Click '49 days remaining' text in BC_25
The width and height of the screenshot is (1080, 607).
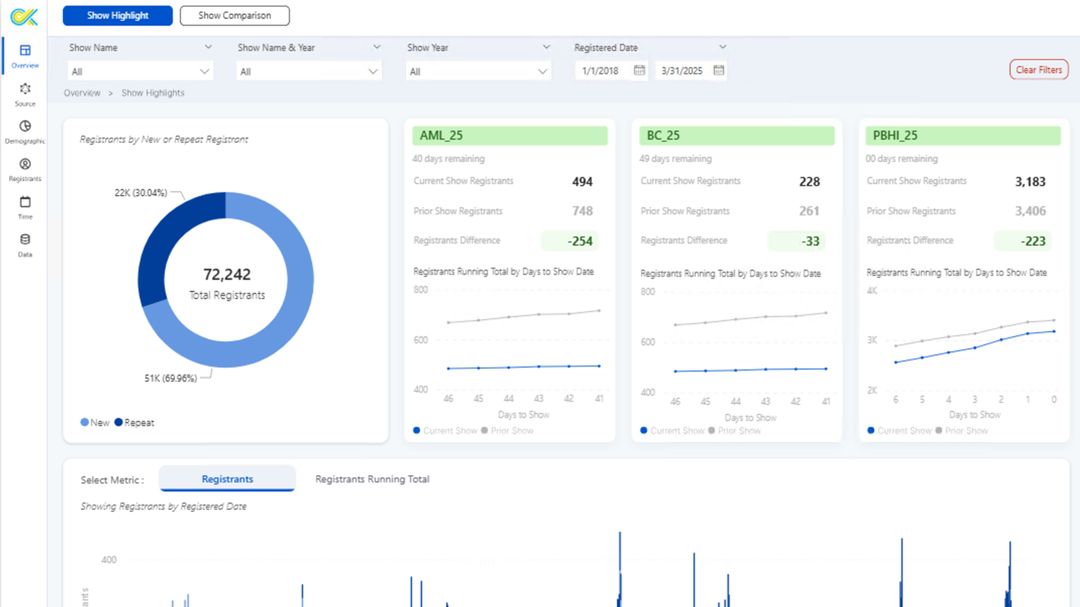675,158
